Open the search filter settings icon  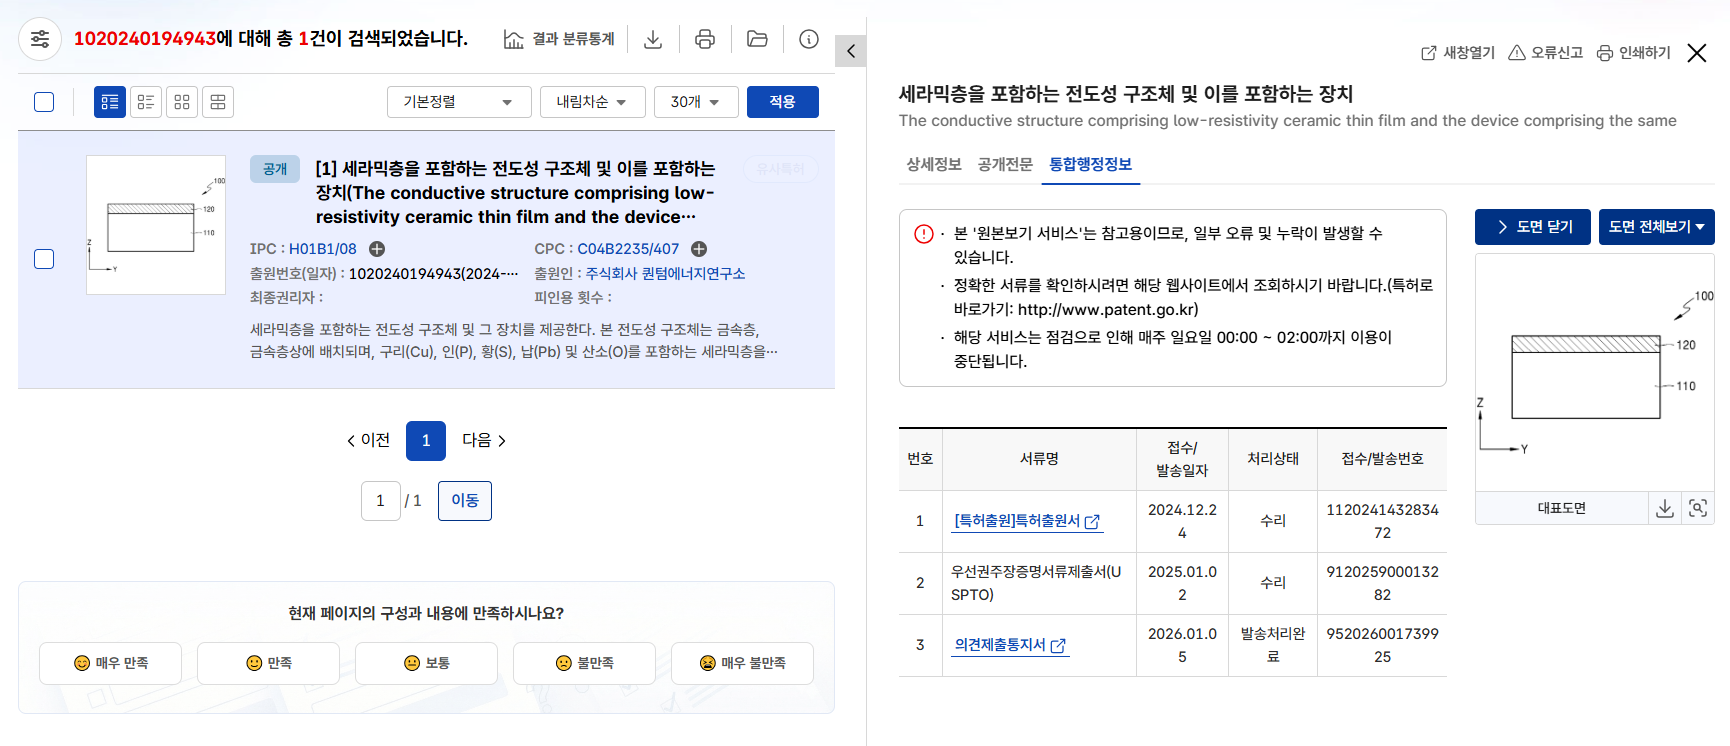click(40, 39)
